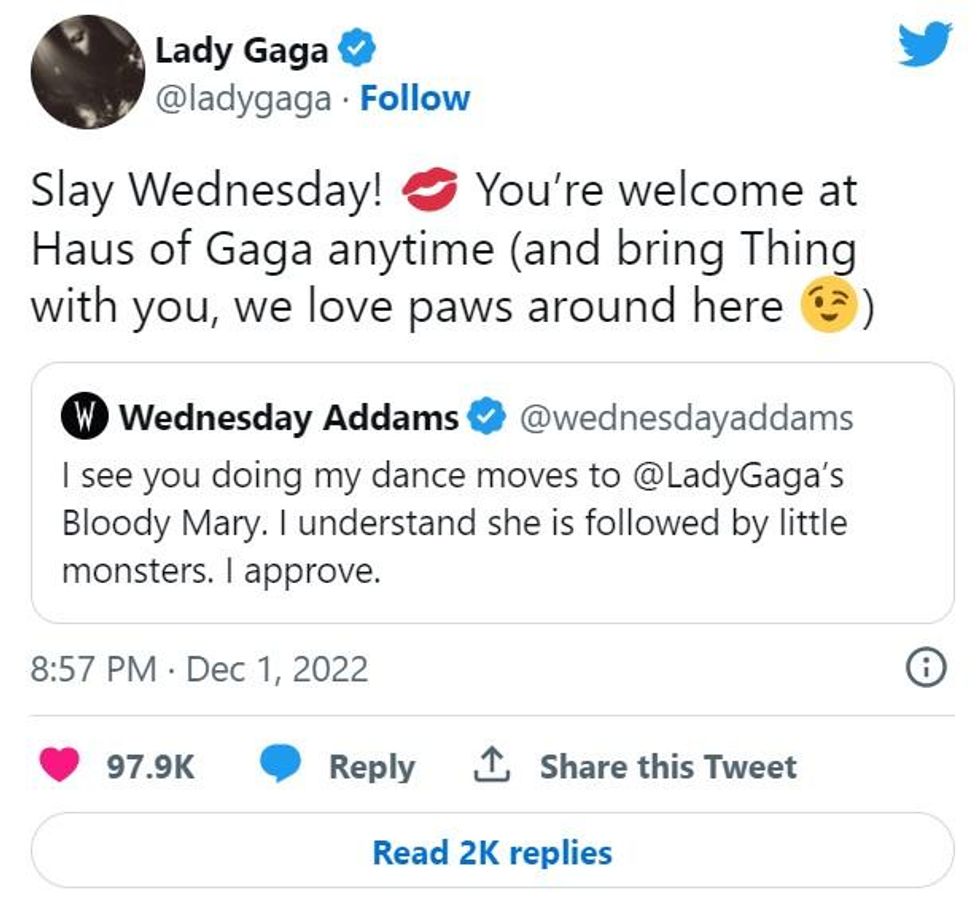
Task: Click the Lady Gaga display name
Action: pos(241,50)
